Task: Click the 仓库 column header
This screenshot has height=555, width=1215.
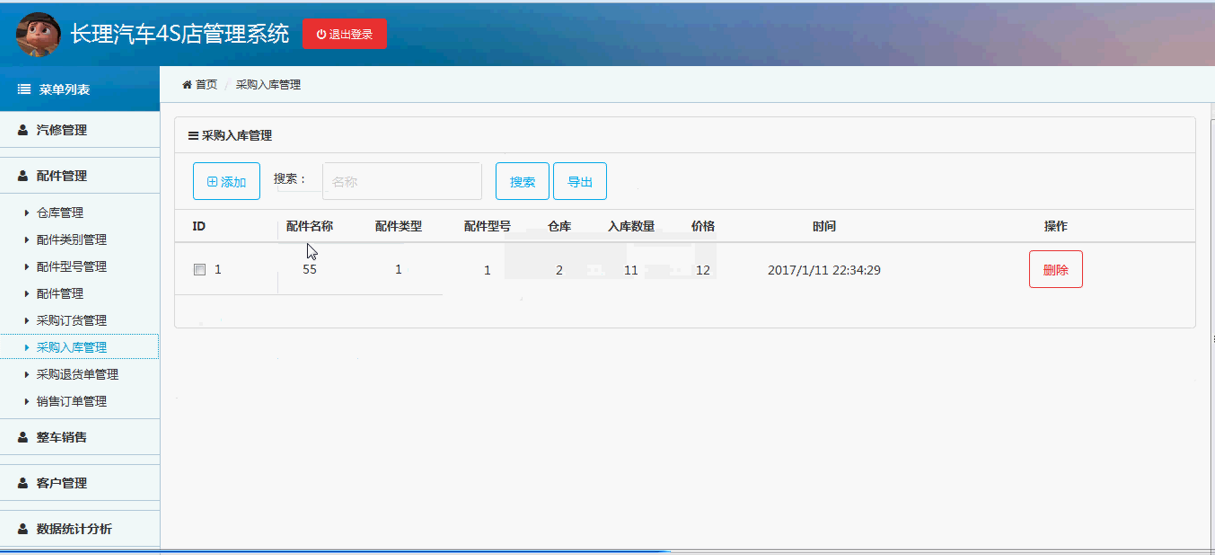Action: pos(560,227)
